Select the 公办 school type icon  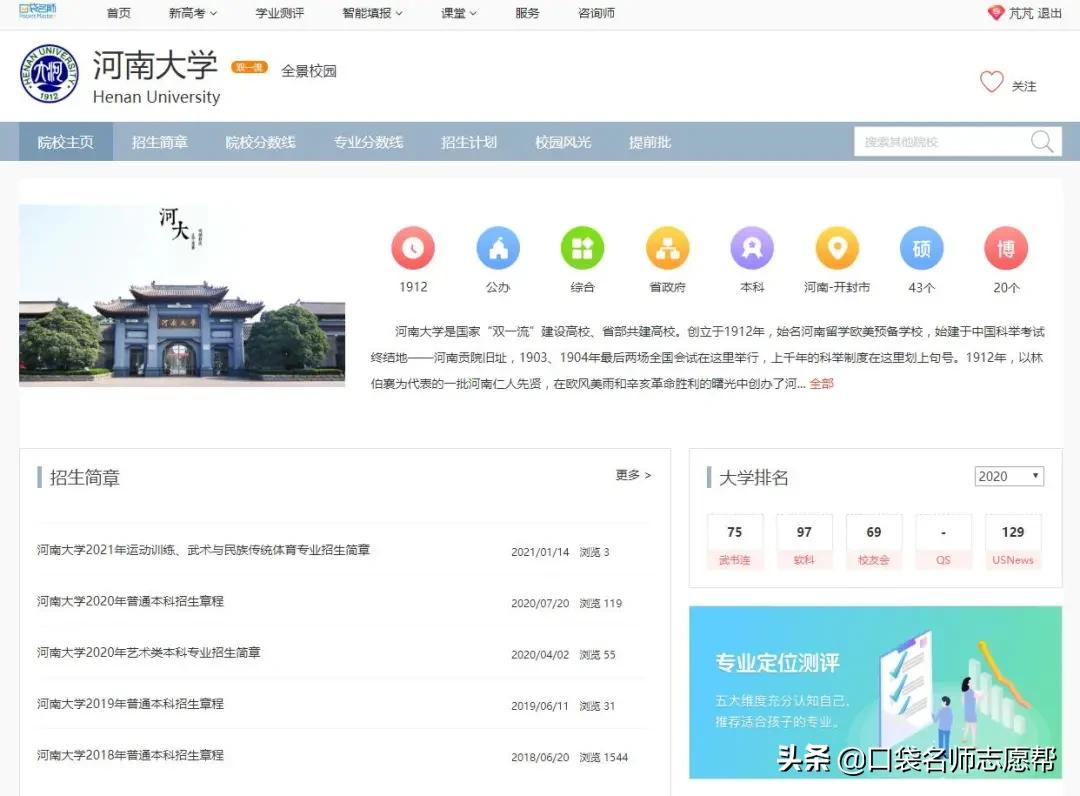tap(498, 247)
